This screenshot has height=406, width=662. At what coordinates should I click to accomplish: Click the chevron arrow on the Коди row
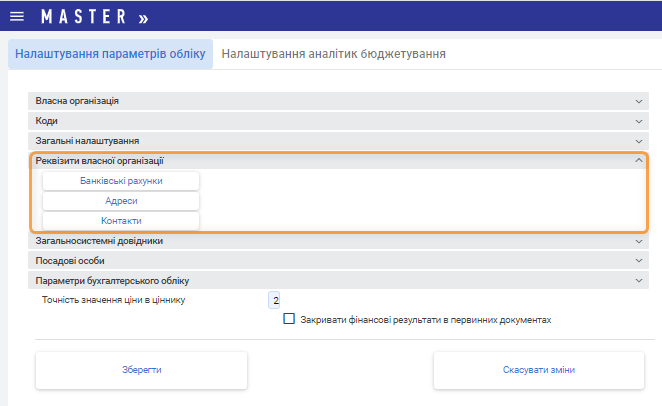tap(639, 121)
